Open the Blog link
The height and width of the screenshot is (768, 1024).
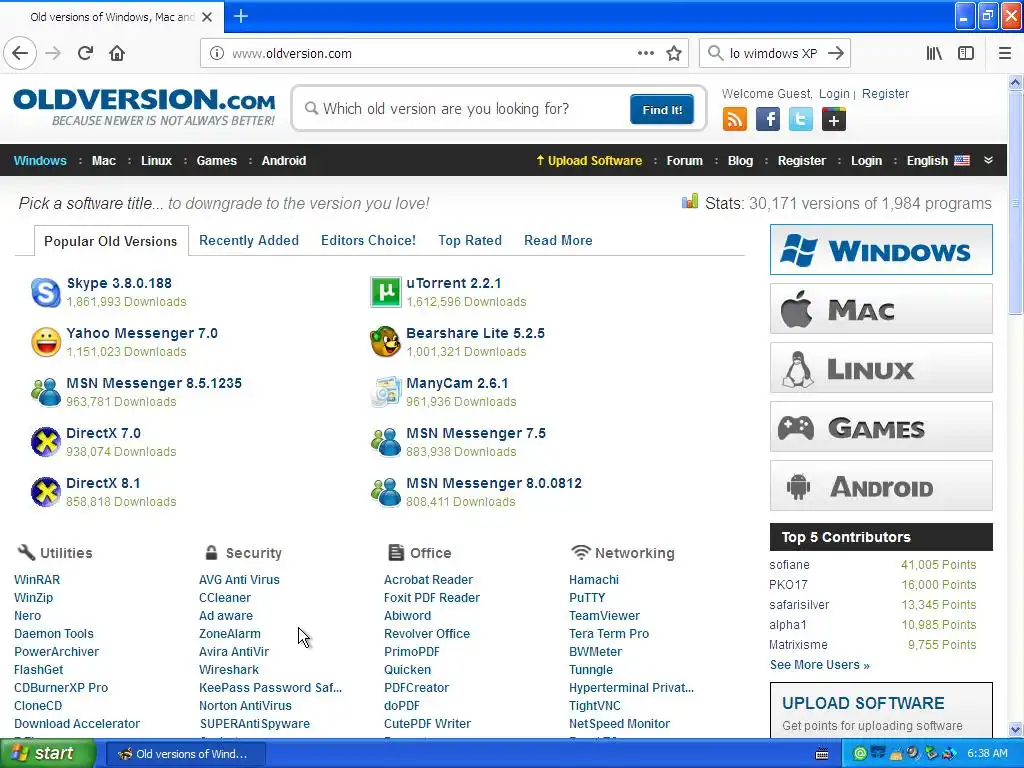[741, 161]
